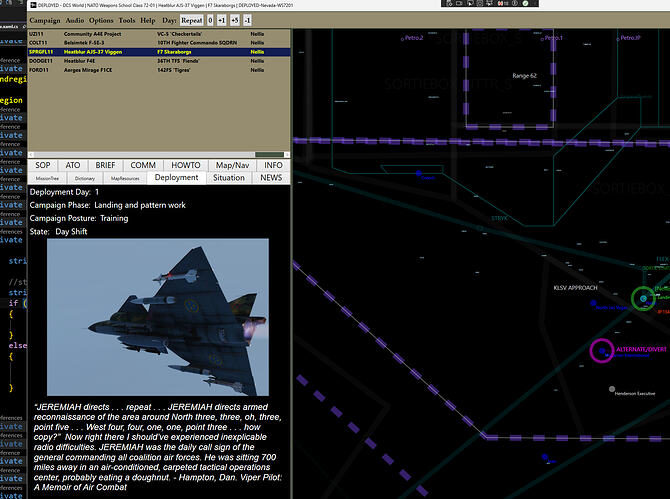Advance the day by +5
670x499 pixels.
[234, 20]
